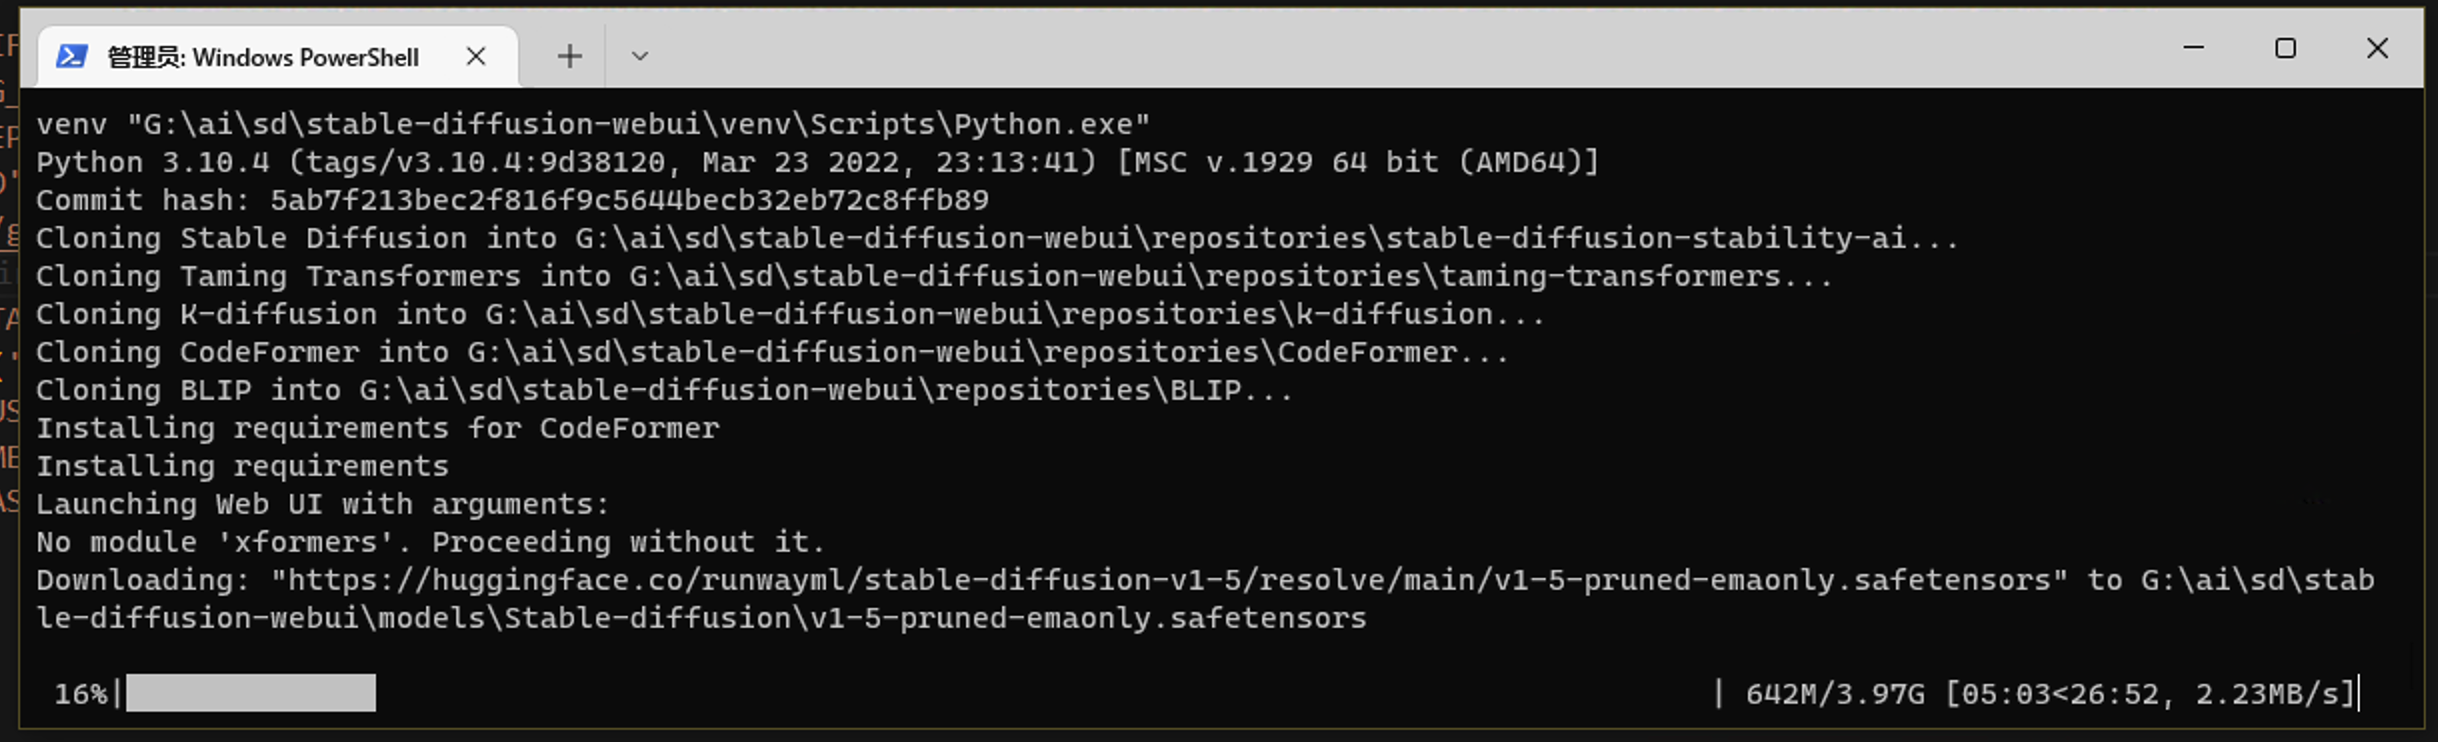
Task: Click the download progress bar
Action: pyautogui.click(x=250, y=693)
